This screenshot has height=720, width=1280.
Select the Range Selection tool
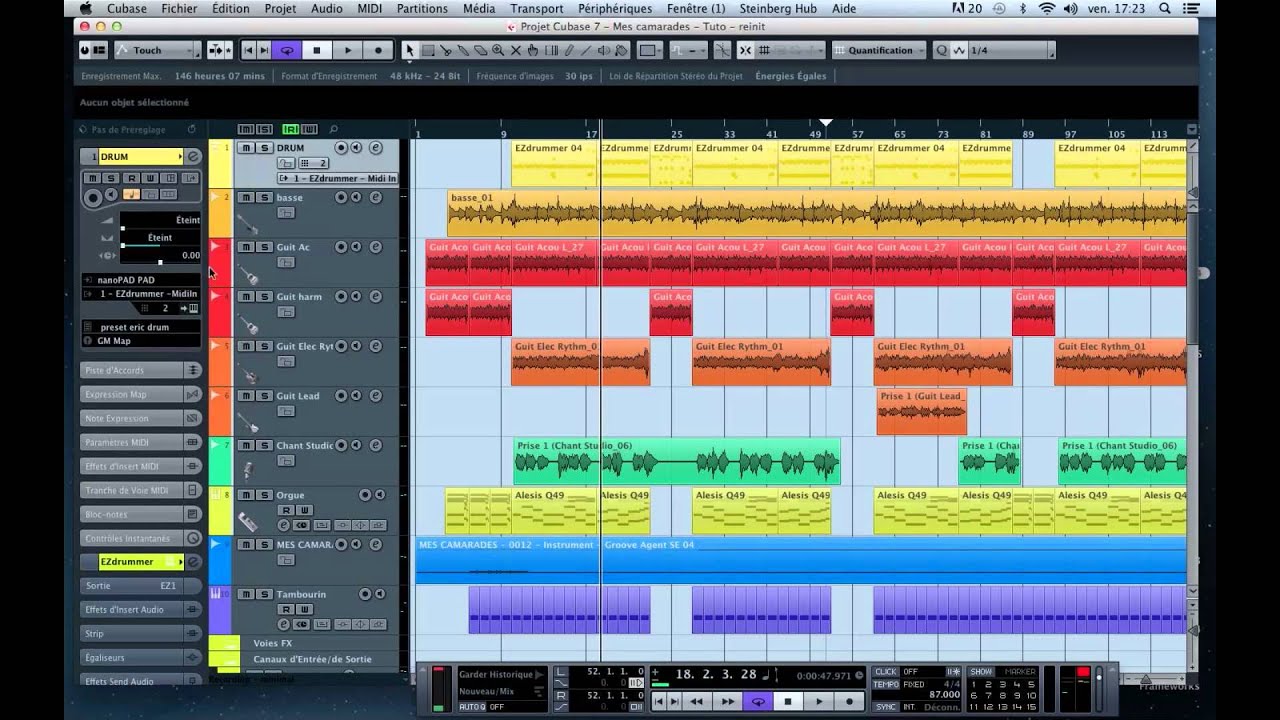pyautogui.click(x=427, y=50)
